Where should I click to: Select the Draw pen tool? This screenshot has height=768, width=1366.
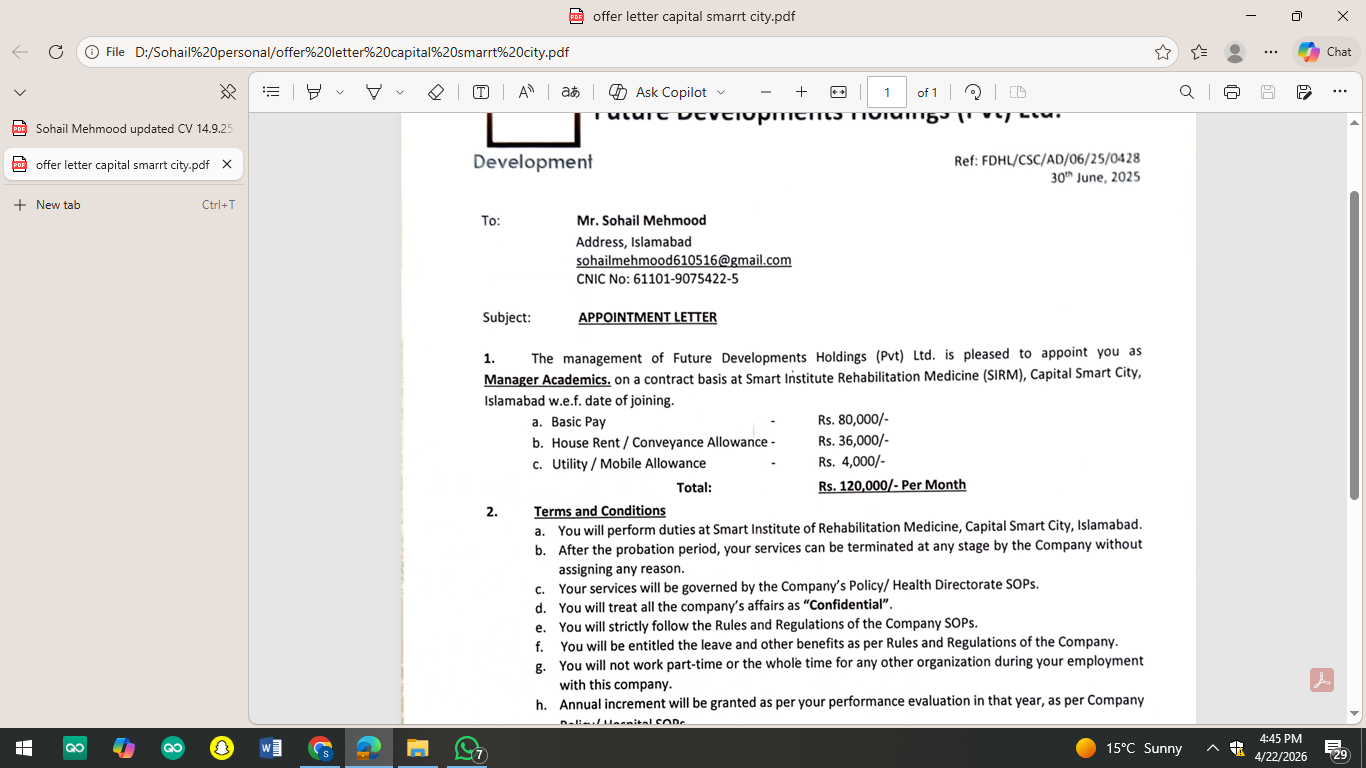click(374, 92)
